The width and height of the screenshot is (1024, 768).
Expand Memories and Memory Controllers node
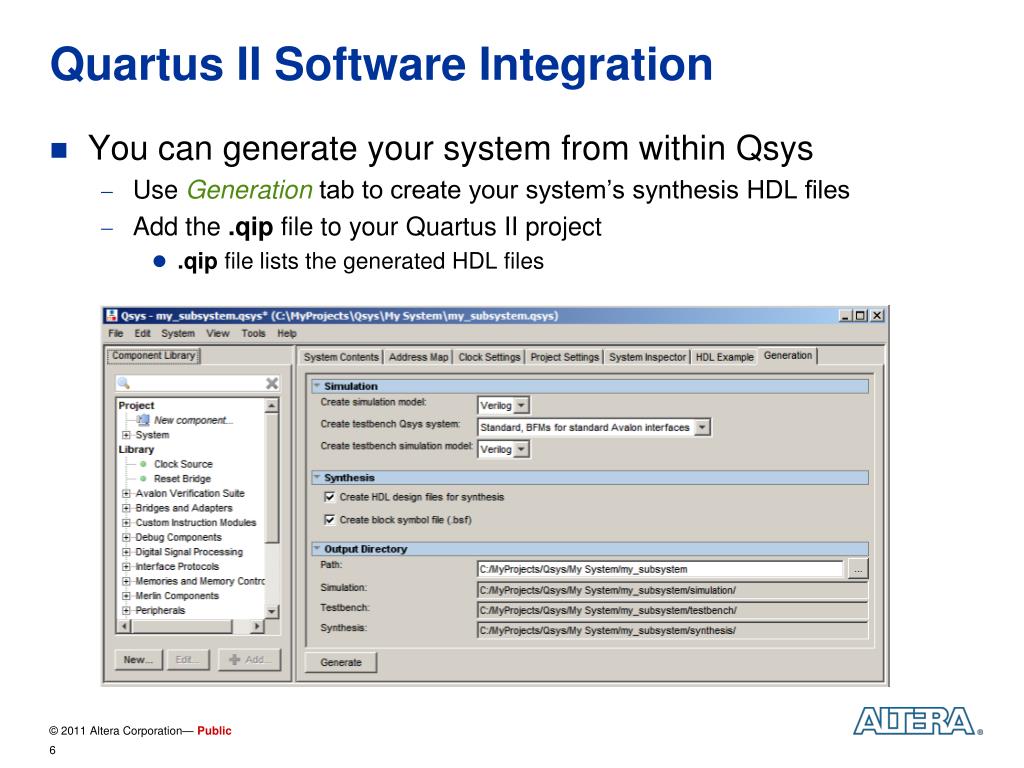click(126, 581)
